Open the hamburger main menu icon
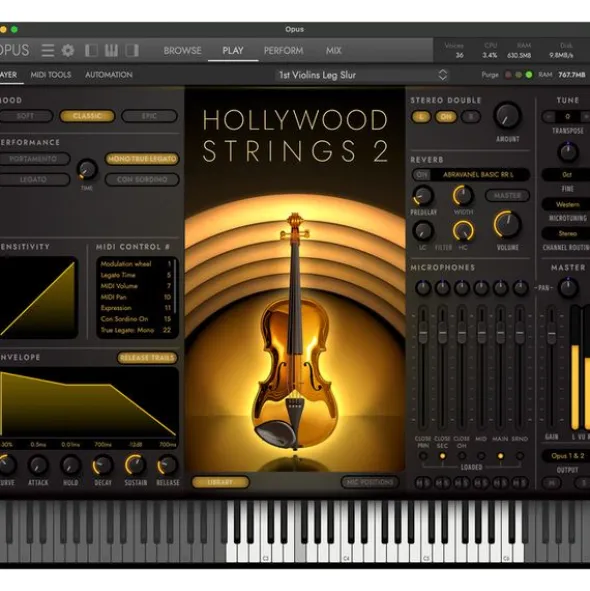590x591 pixels. (48, 50)
